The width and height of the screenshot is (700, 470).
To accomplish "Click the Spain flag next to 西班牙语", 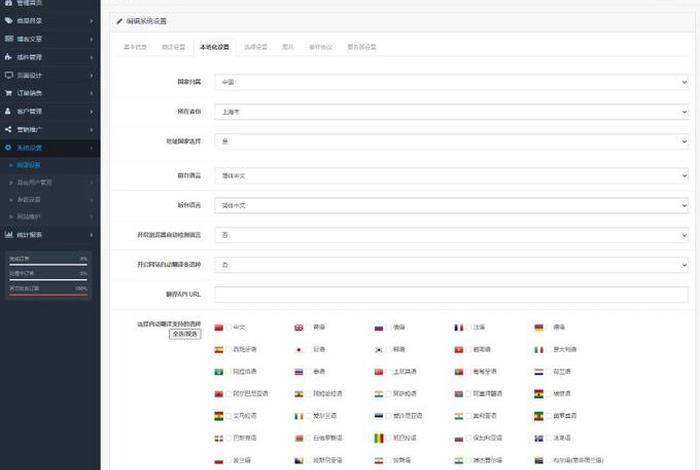I will [x=219, y=349].
